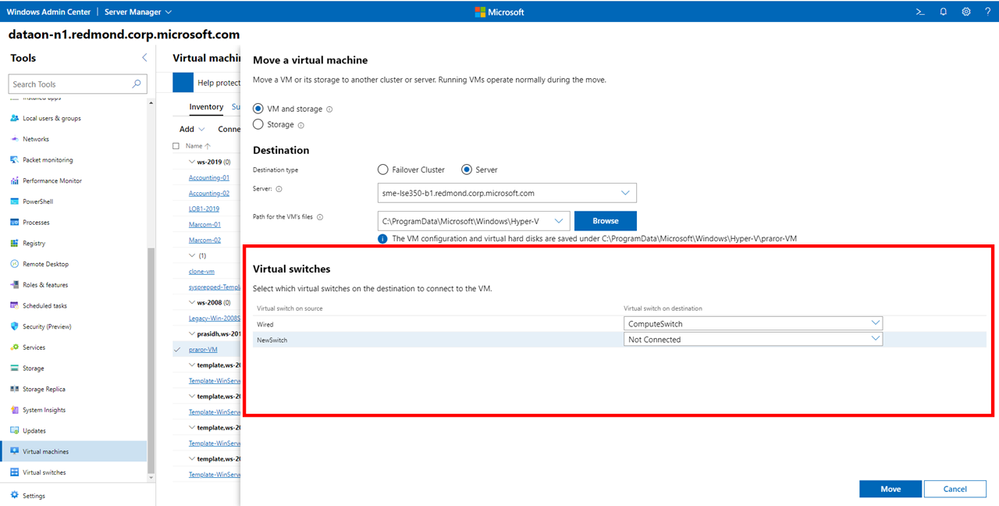Expand the Add menu dropdown
This screenshot has height=506, width=999.
pyautogui.click(x=191, y=129)
